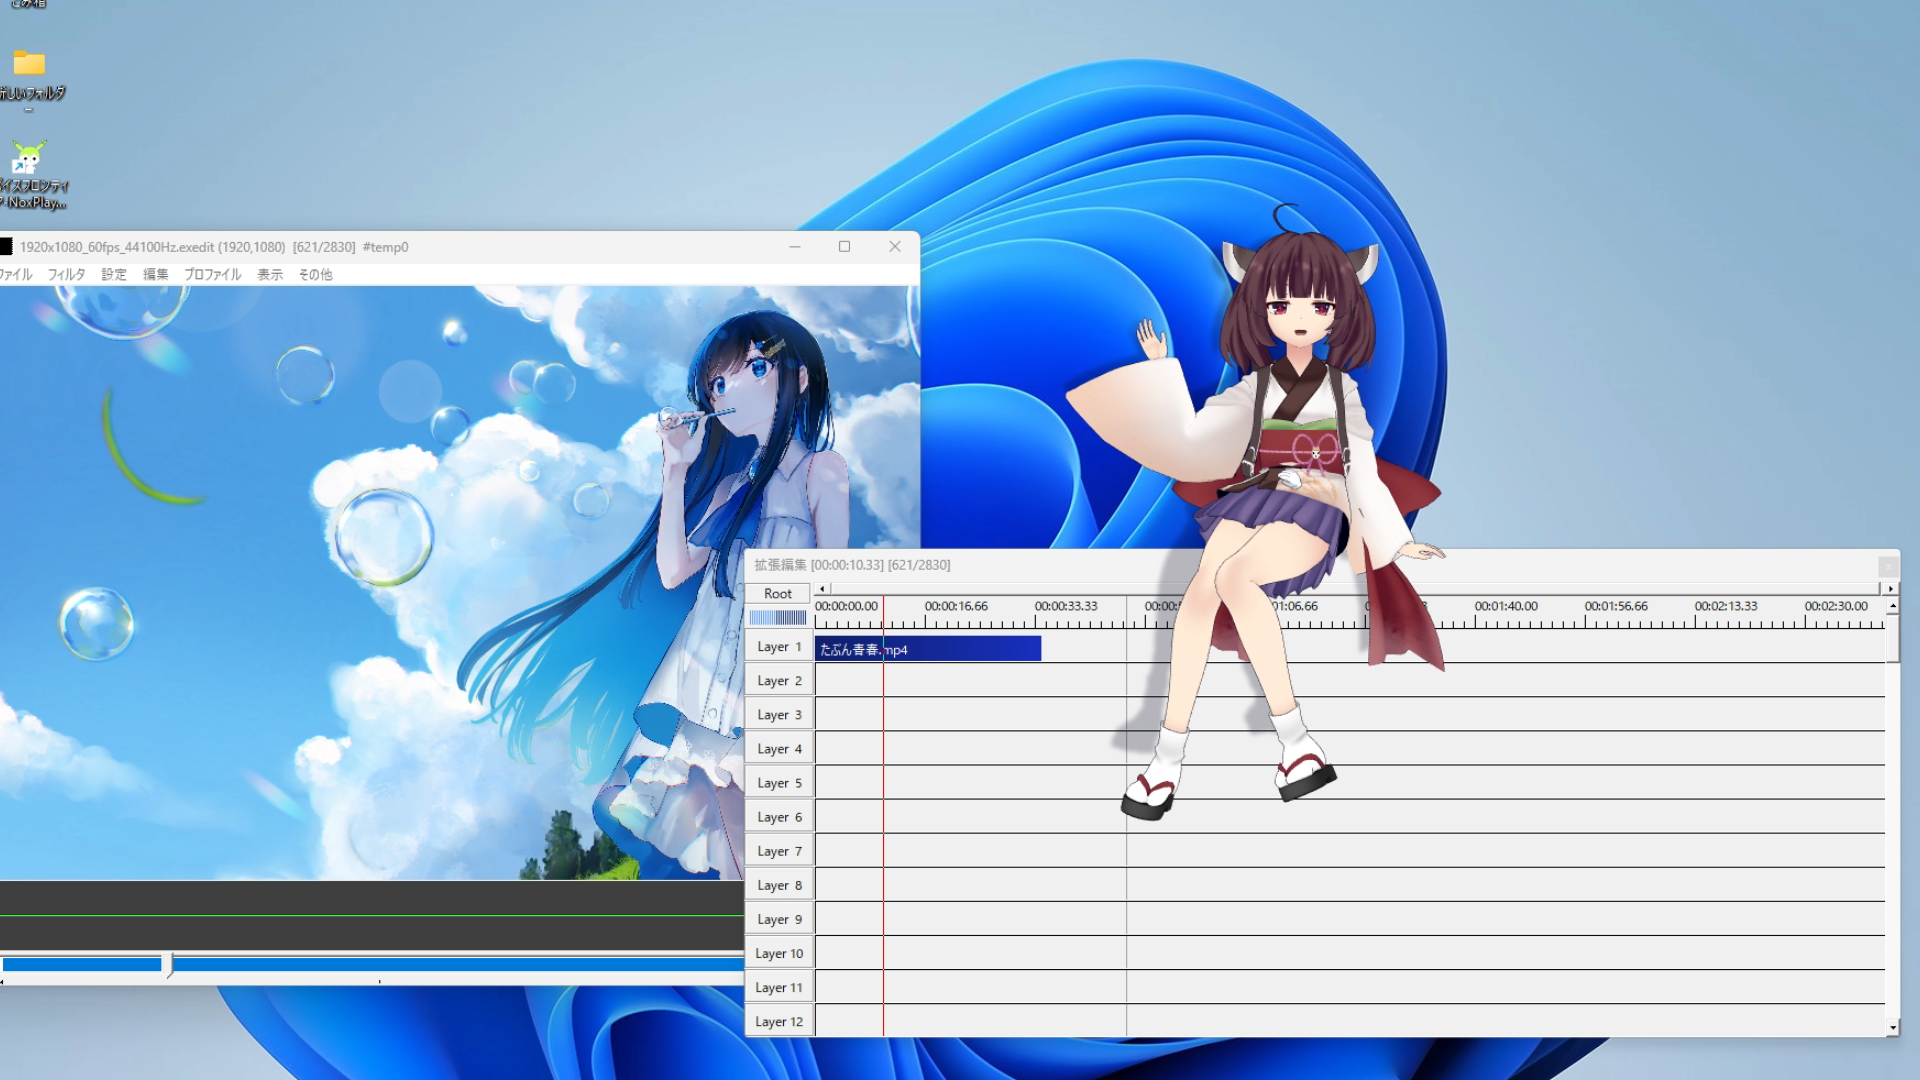Click the Root scene button
The width and height of the screenshot is (1920, 1080).
pyautogui.click(x=777, y=593)
